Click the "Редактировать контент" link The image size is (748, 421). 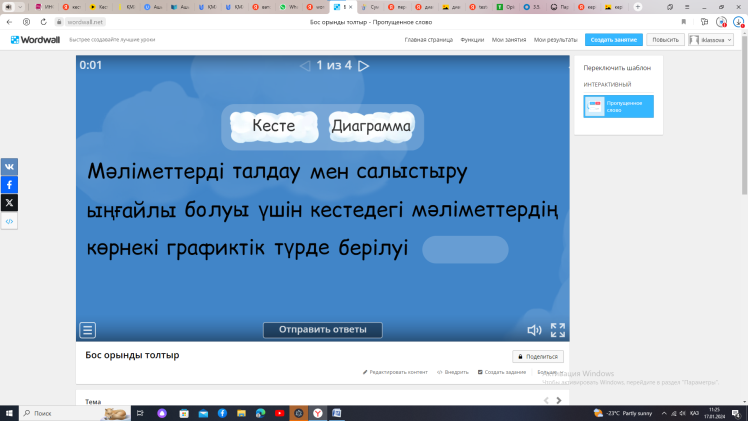(x=395, y=372)
